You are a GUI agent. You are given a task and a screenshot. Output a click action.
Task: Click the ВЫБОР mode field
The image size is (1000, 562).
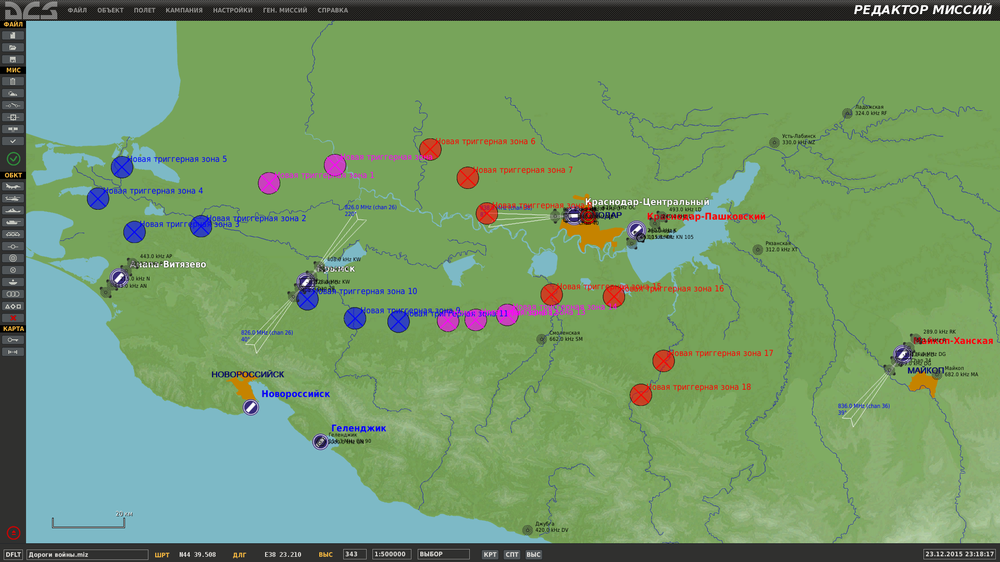click(443, 554)
